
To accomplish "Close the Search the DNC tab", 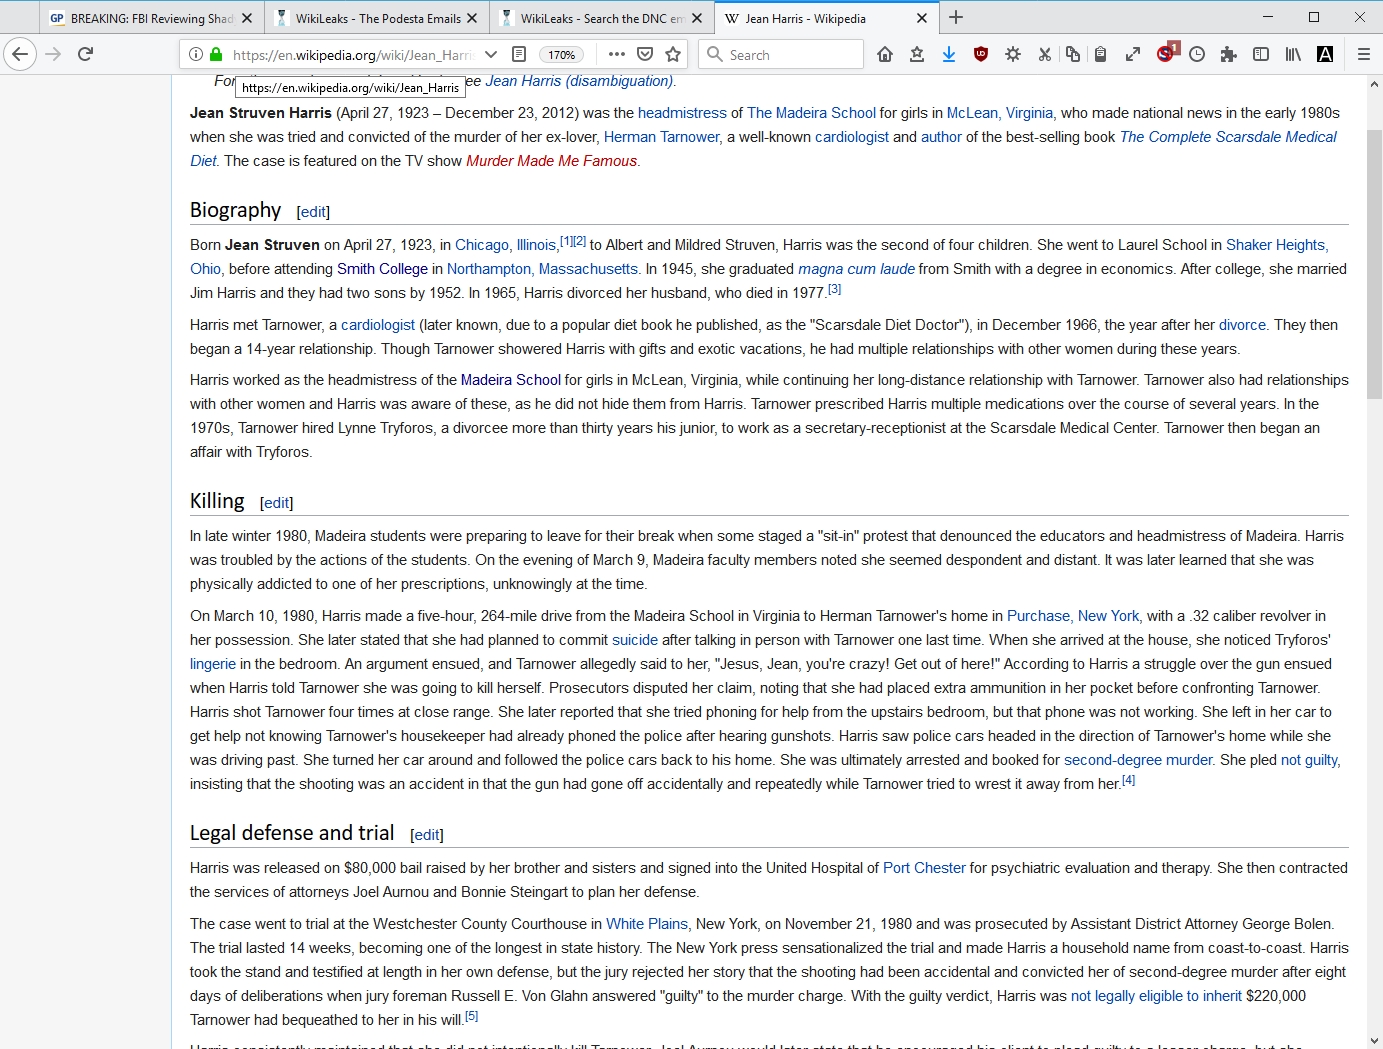I will click(697, 18).
